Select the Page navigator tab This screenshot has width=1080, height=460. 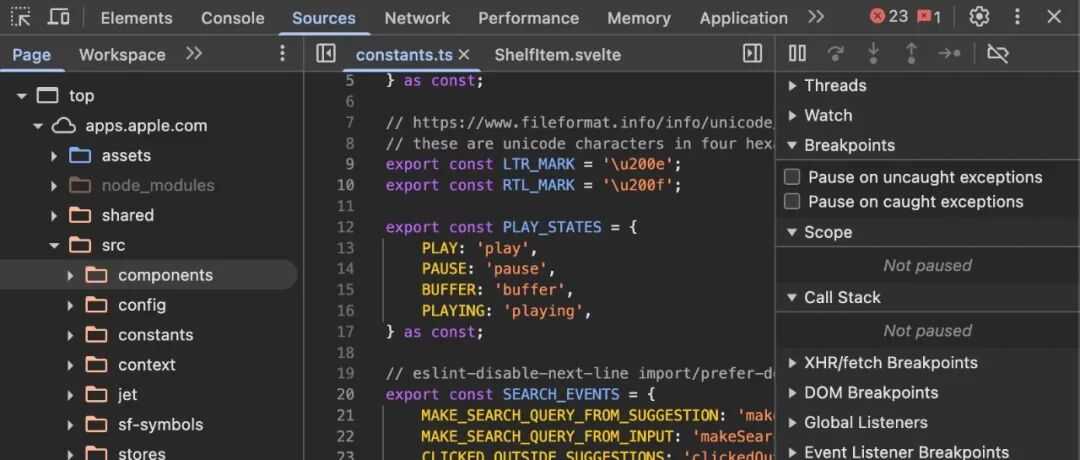point(32,54)
